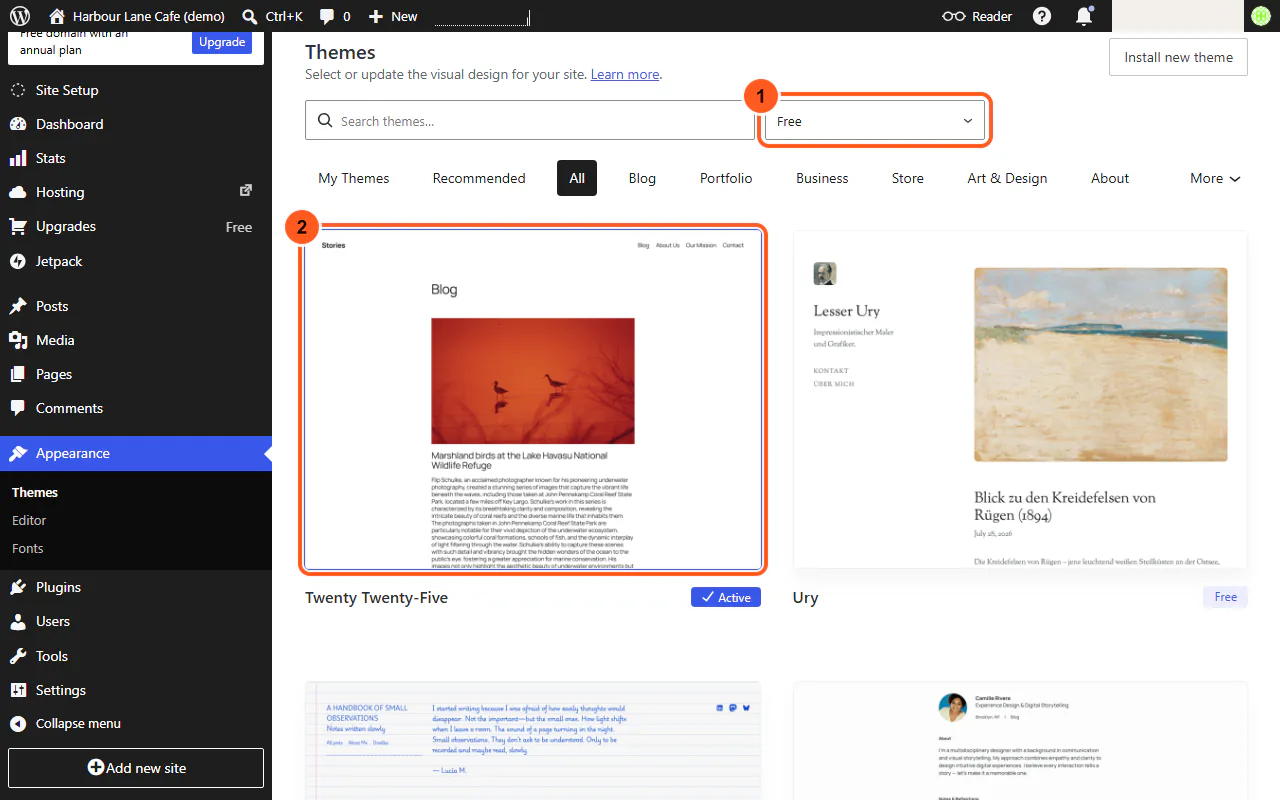This screenshot has width=1280, height=800.
Task: Select the Blog category tab
Action: pyautogui.click(x=642, y=178)
